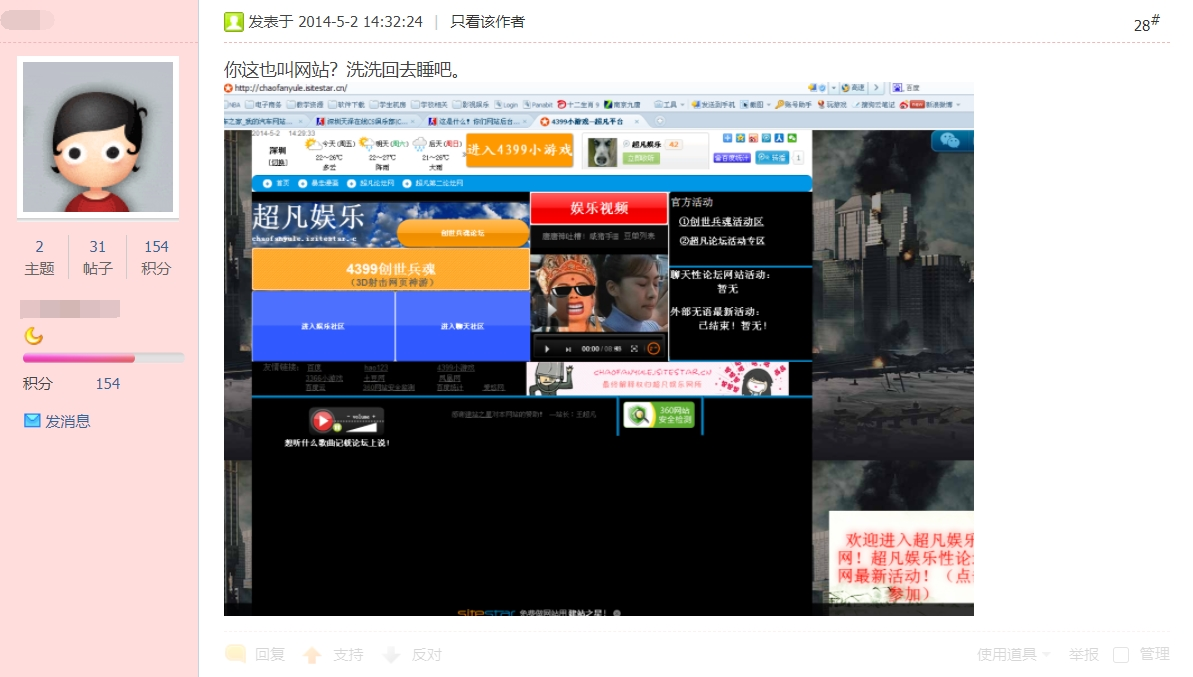This screenshot has width=1193, height=677.
Task: View the 积分 154 stat beside 帖子
Action: 156,257
